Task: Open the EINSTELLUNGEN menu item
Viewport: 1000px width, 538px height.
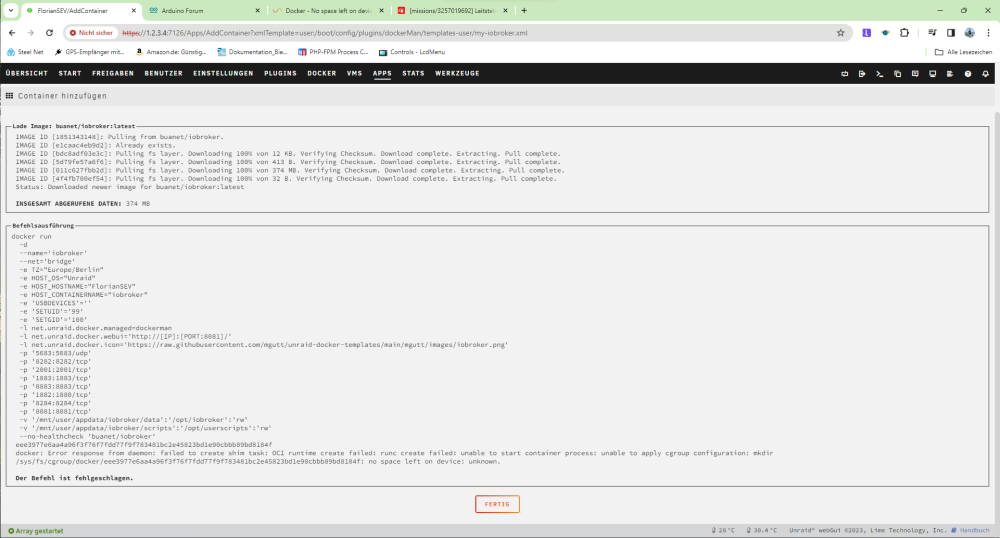Action: pyautogui.click(x=223, y=73)
